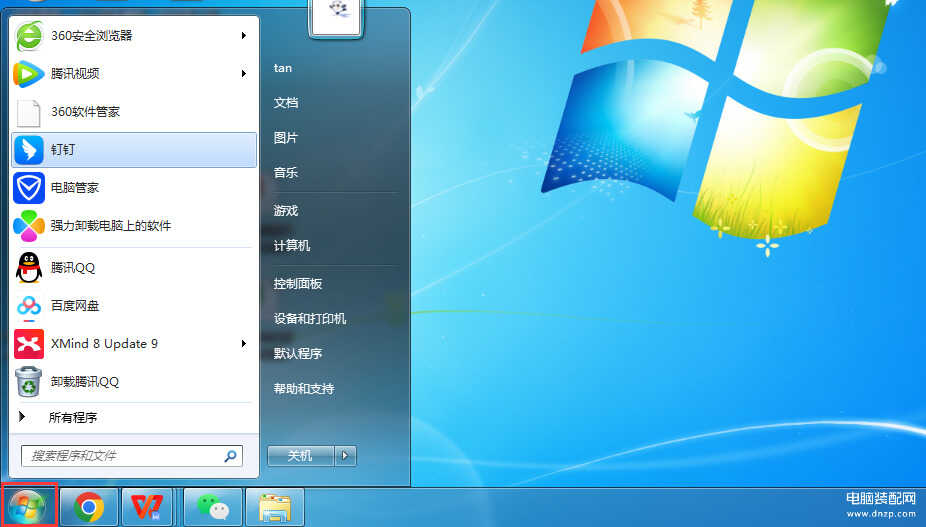Screen dimensions: 926x527
Task: Focus the 搜索程序和文件 search field
Action: click(132, 456)
